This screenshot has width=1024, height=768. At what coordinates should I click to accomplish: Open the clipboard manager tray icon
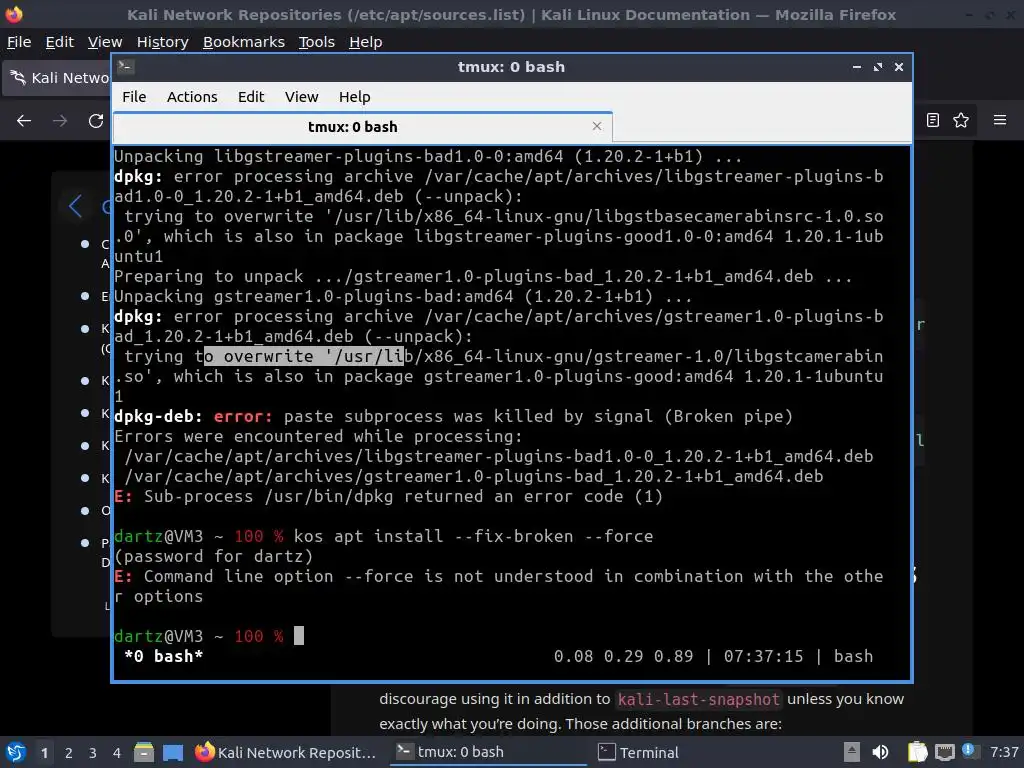click(x=917, y=752)
